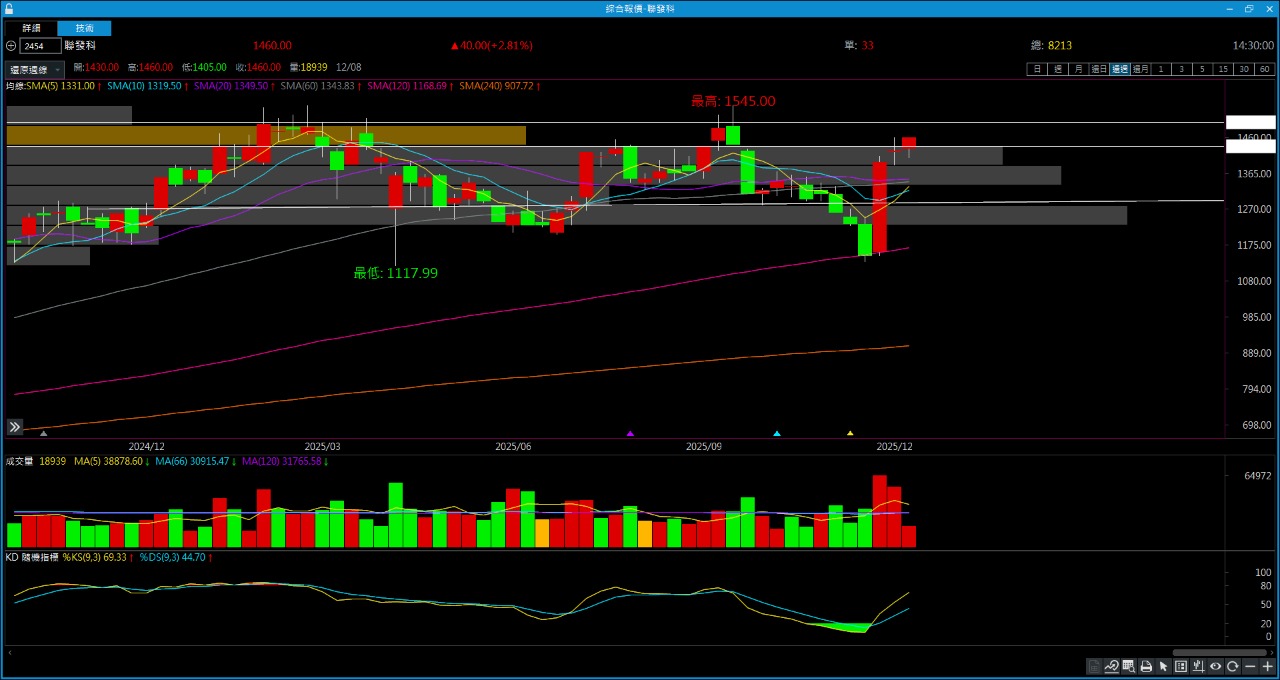This screenshot has width=1280, height=680.
Task: Zoom in chart with plus icon
Action: click(1268, 666)
